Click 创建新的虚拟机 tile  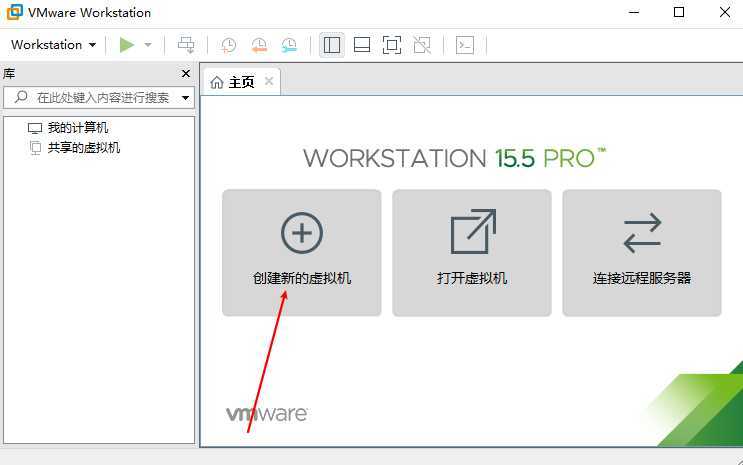pyautogui.click(x=302, y=253)
